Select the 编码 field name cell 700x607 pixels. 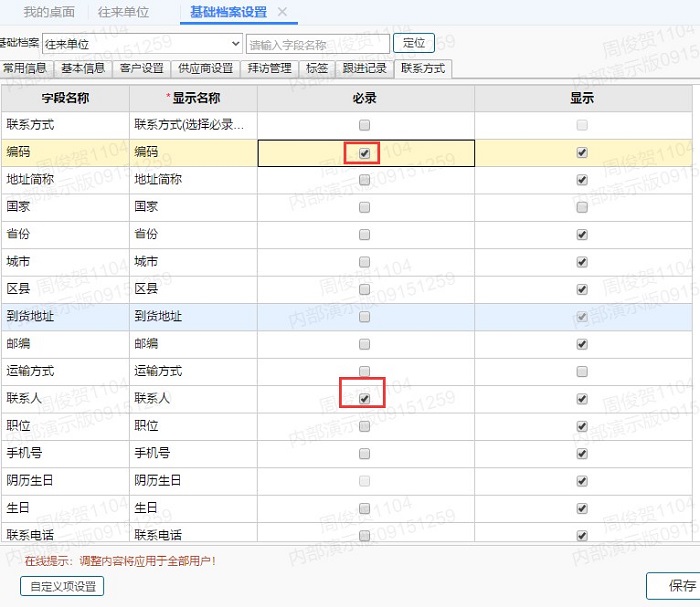(65, 153)
